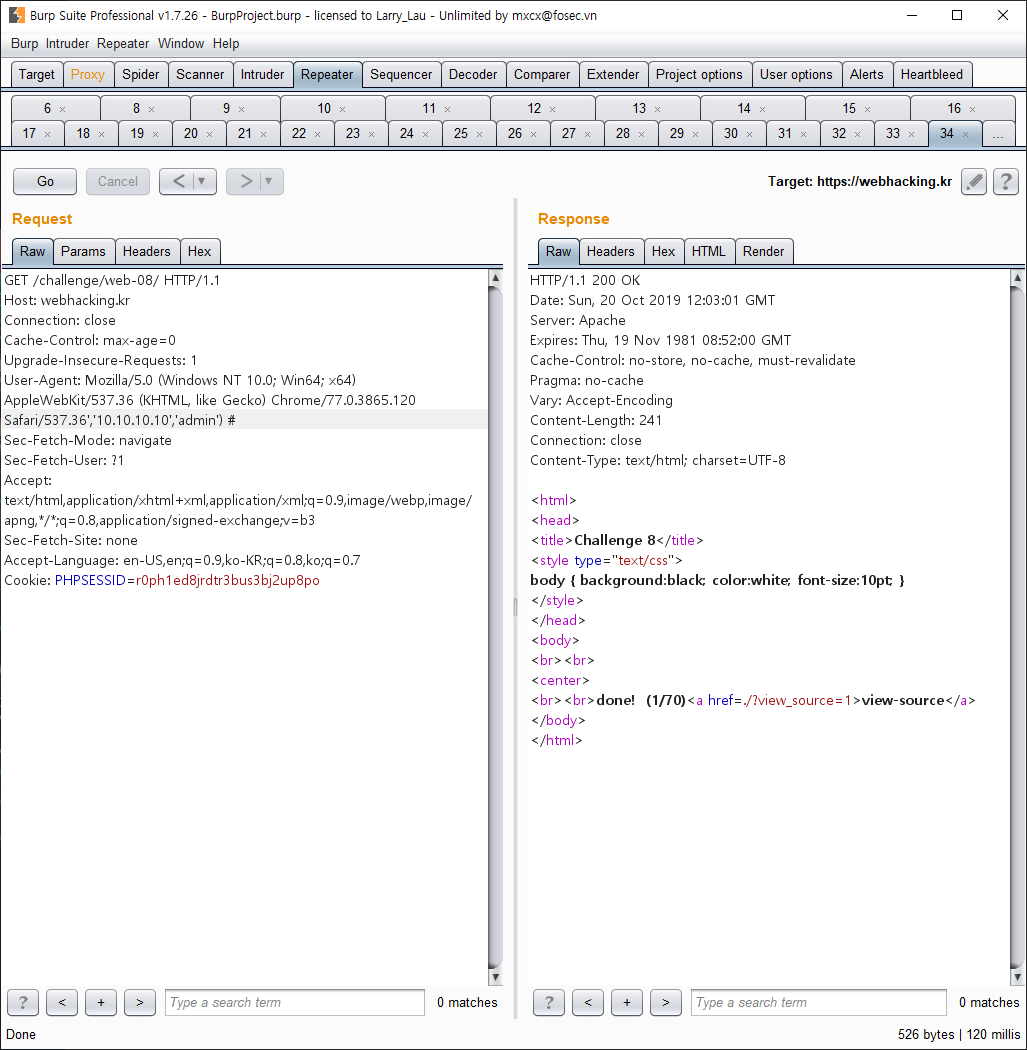Switch to the Spider tab

pyautogui.click(x=141, y=74)
